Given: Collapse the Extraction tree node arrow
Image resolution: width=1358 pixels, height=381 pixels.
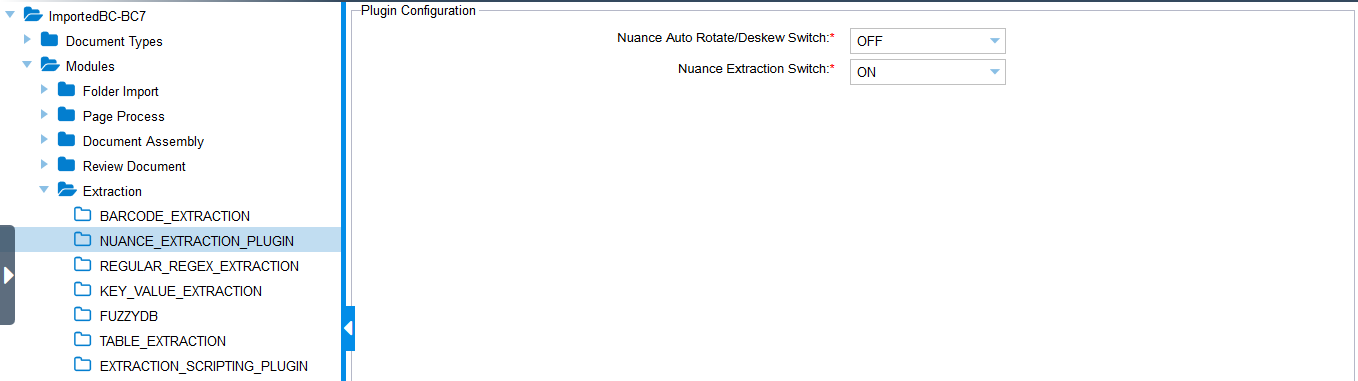Looking at the screenshot, I should coord(44,190).
